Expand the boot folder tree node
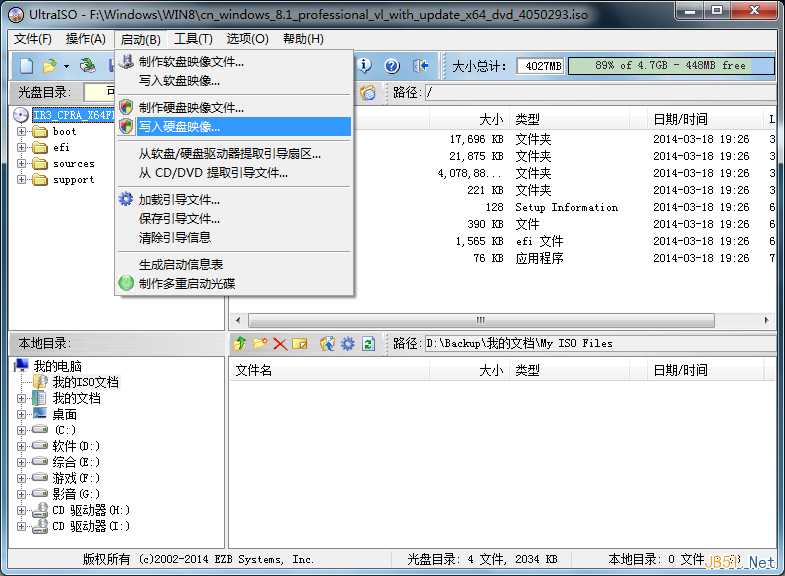785x576 pixels. pos(21,132)
